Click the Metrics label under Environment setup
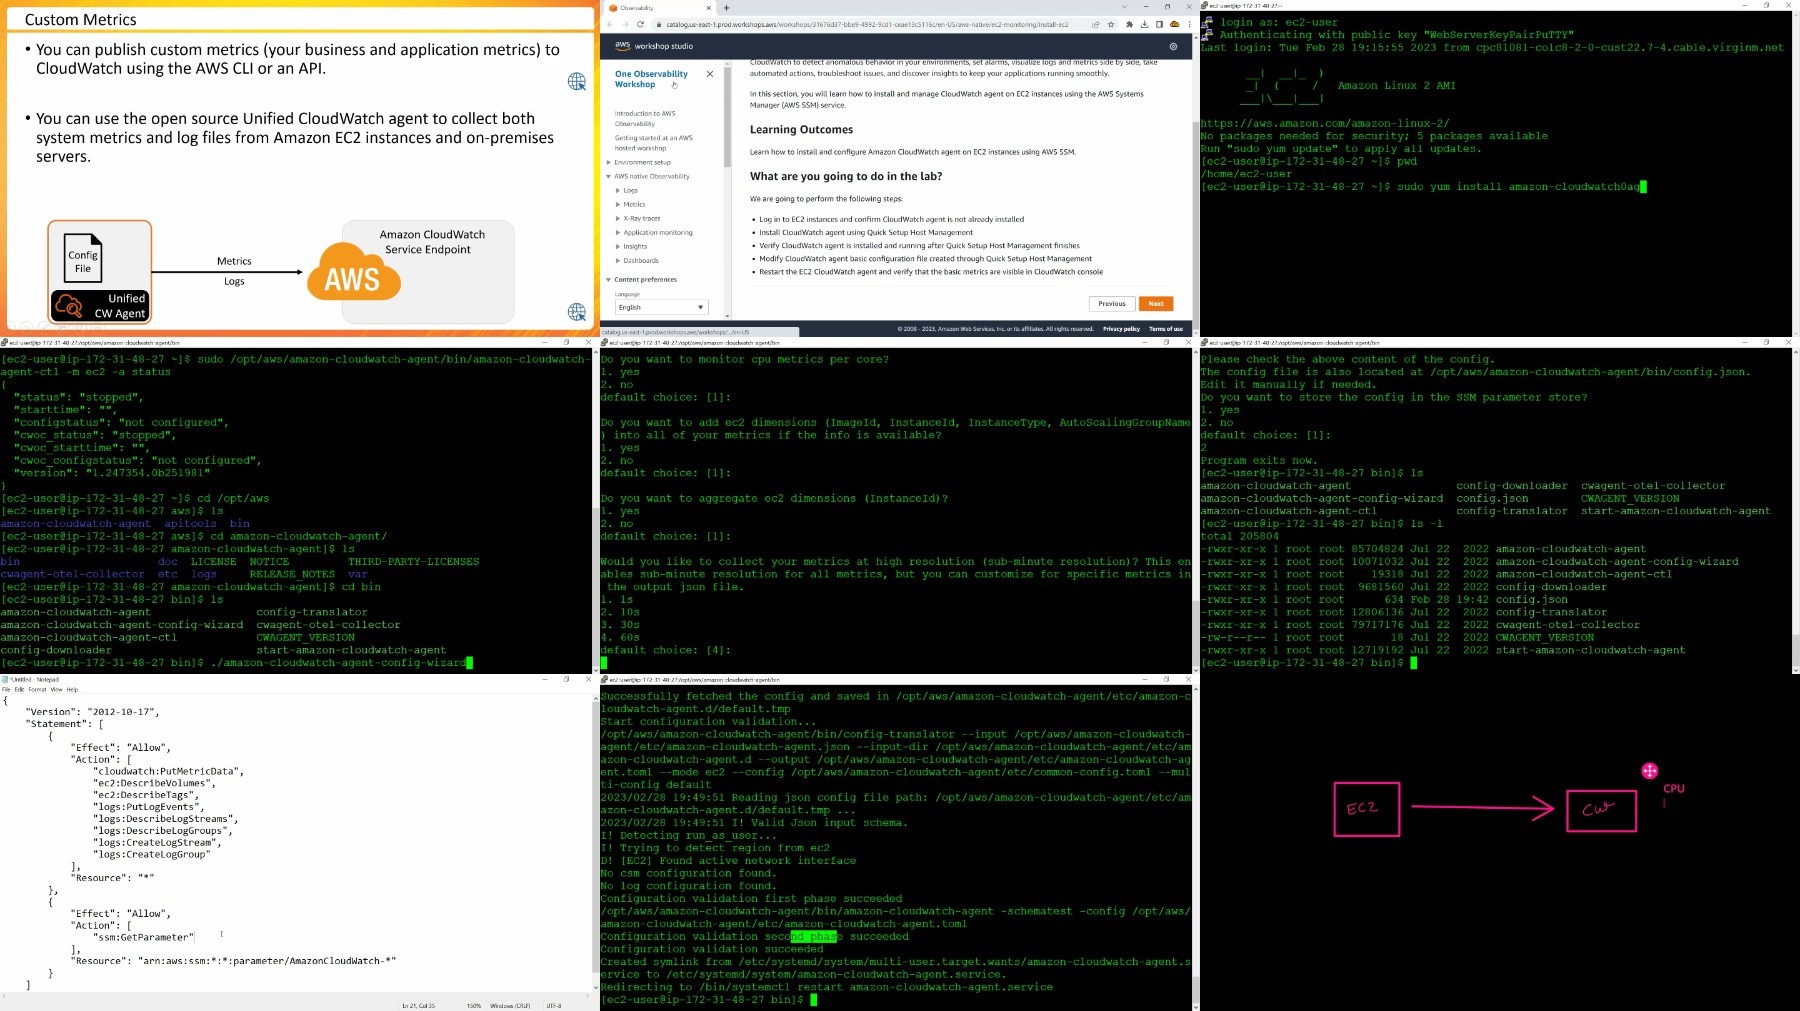 click(x=635, y=204)
